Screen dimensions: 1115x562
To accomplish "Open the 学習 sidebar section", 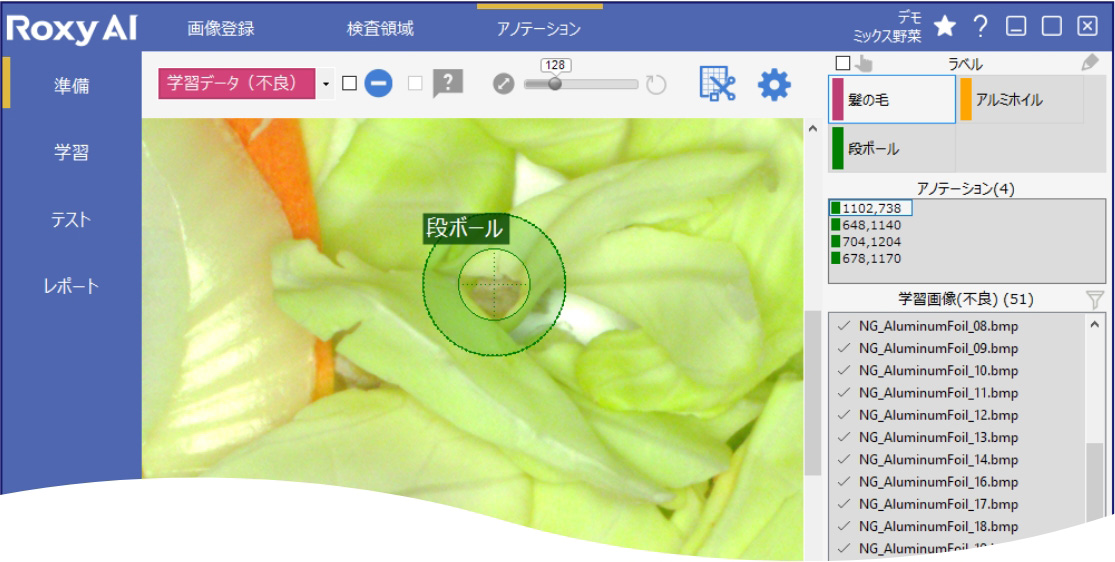I will (x=72, y=152).
